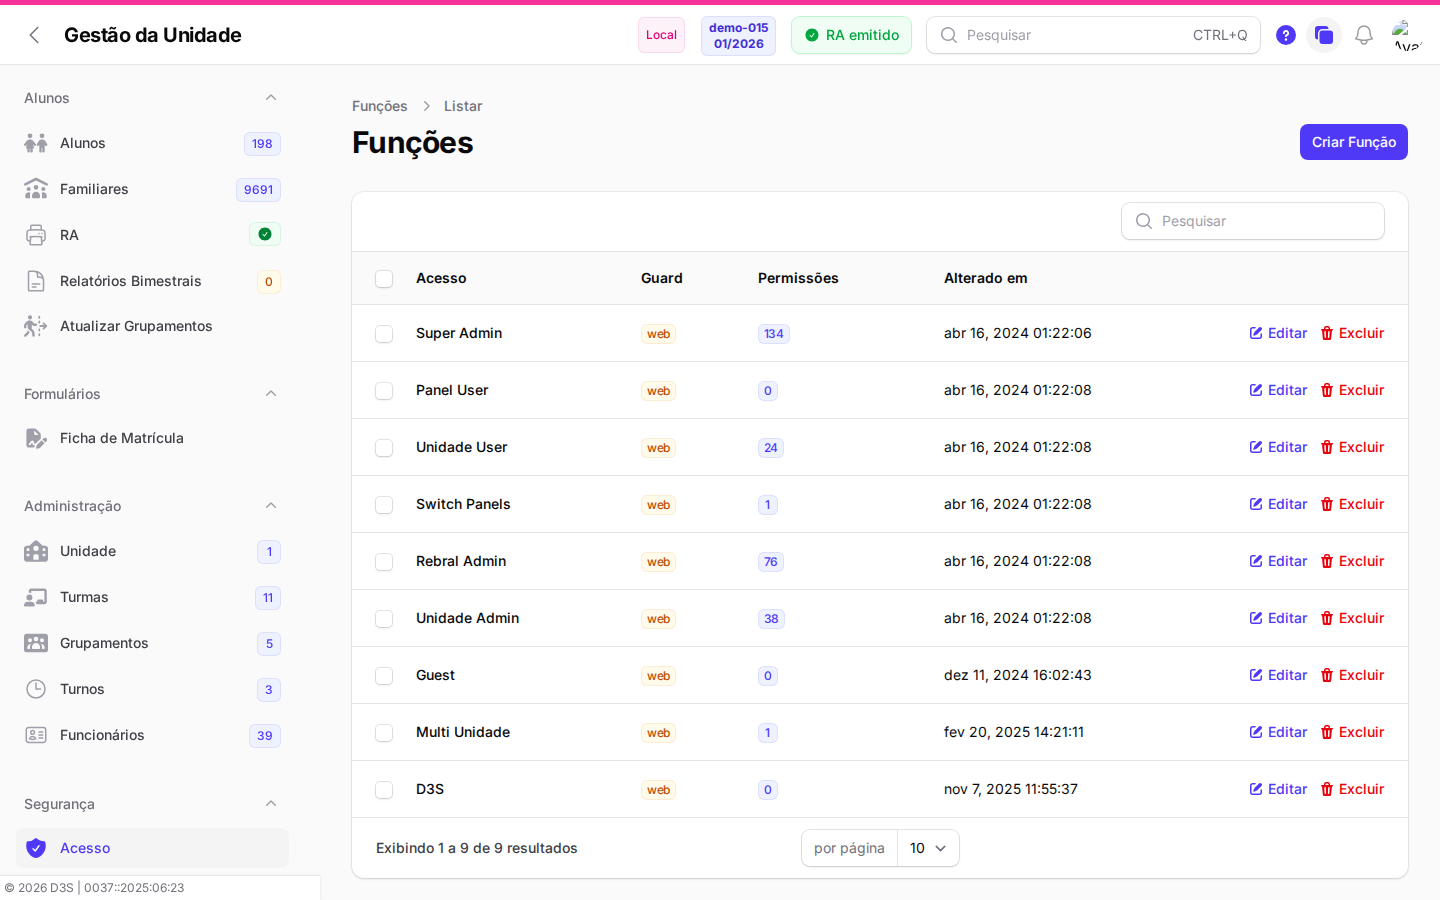Click the Relatórios Bimestrais document icon

coord(36,281)
